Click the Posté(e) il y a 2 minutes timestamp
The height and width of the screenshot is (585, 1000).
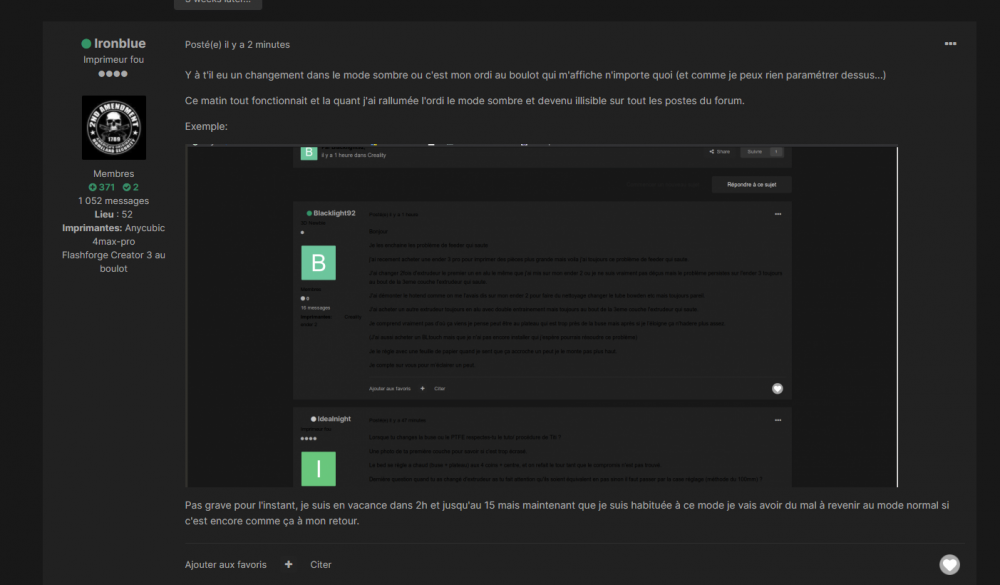(x=237, y=44)
